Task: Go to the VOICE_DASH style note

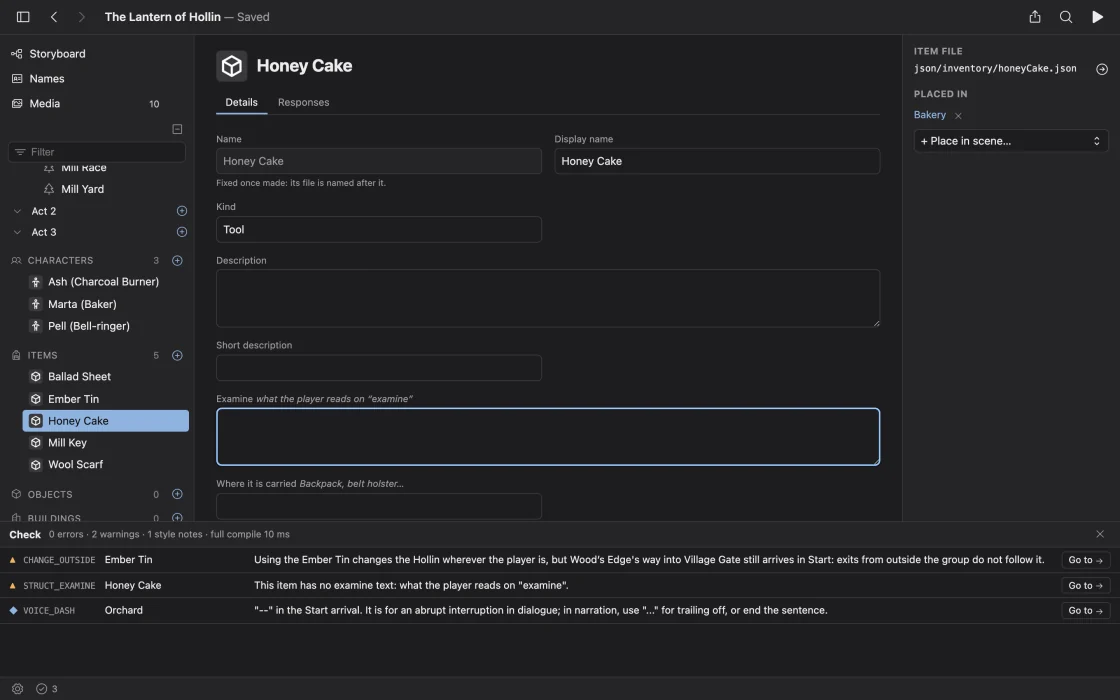Action: pos(1086,611)
